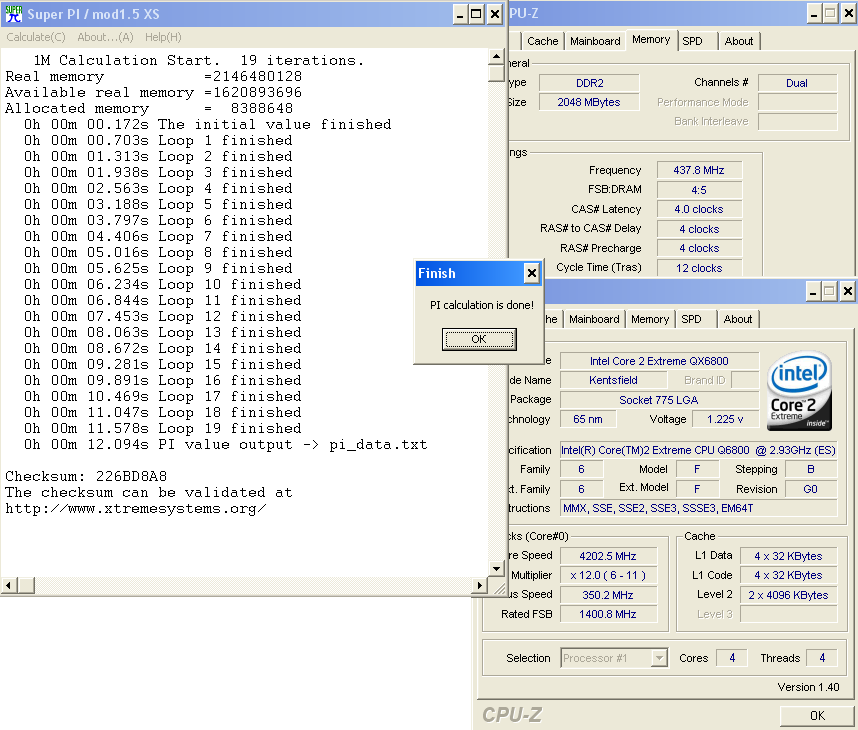Screen dimensions: 858x730
Task: Click the 1.225 v voltage value
Action: (725, 419)
